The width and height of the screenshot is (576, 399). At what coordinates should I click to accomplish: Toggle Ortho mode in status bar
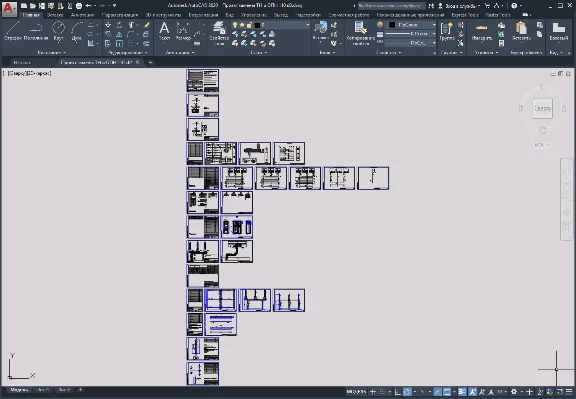398,392
